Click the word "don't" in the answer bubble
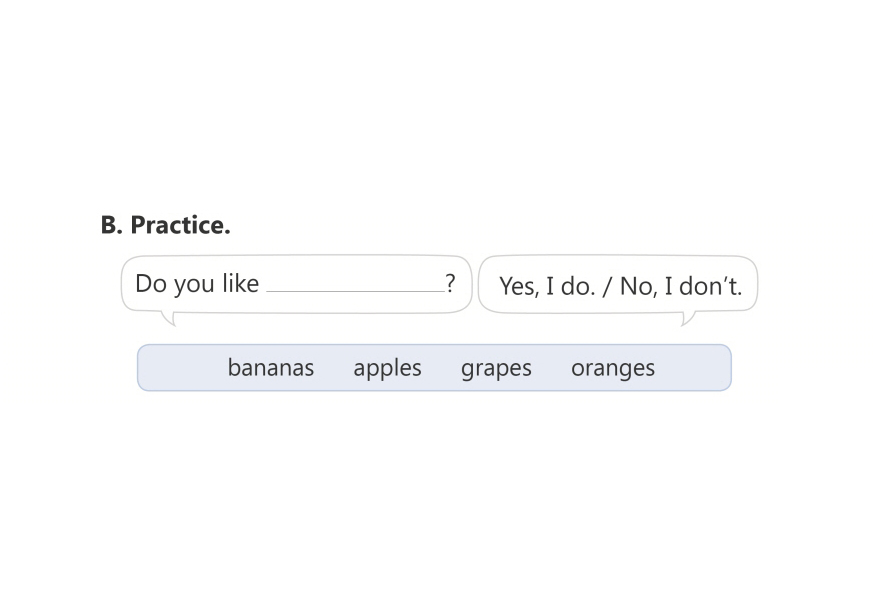The width and height of the screenshot is (873, 612). [x=711, y=287]
